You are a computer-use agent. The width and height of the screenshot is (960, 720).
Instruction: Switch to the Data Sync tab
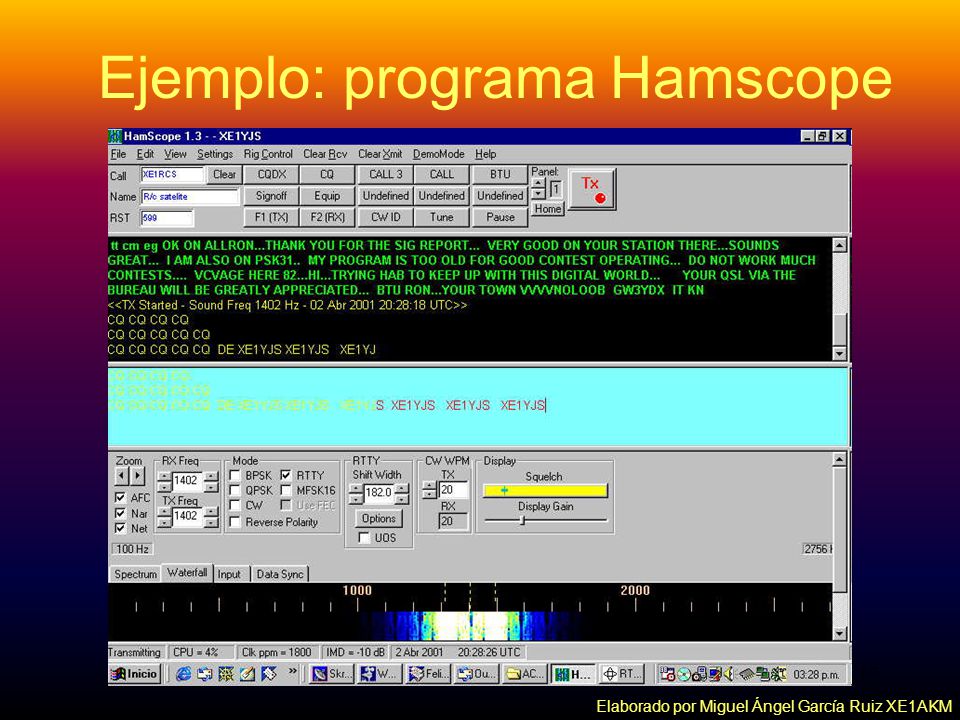coord(280,574)
